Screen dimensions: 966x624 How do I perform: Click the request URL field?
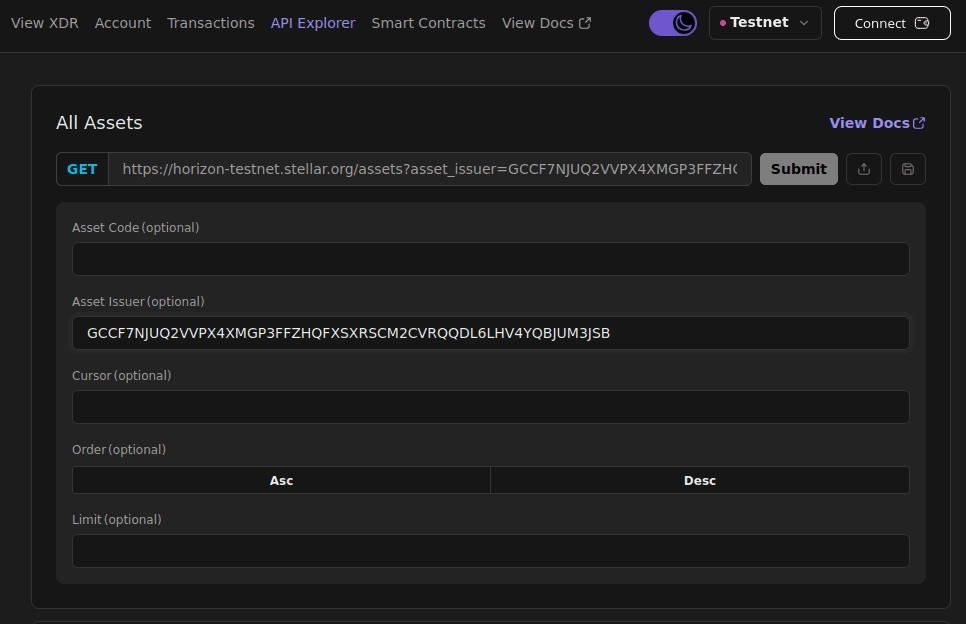pos(430,169)
